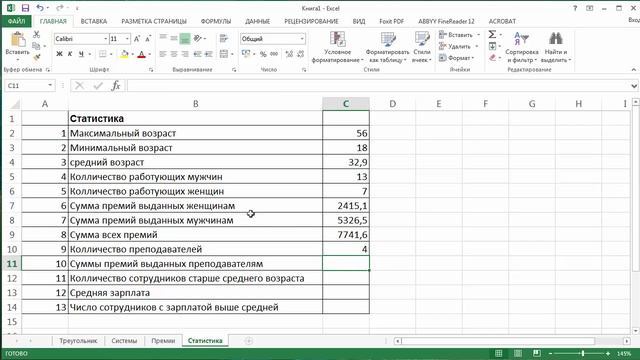640x360 pixels.
Task: Open font color dropdown arrow
Action: 150,54
